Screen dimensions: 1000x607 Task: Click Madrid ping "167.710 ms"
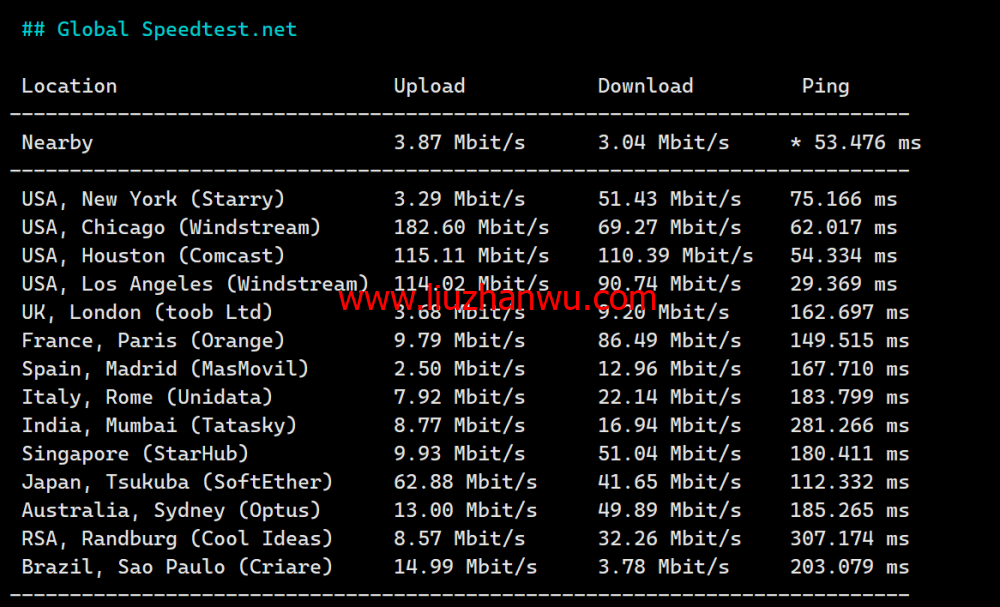(849, 369)
